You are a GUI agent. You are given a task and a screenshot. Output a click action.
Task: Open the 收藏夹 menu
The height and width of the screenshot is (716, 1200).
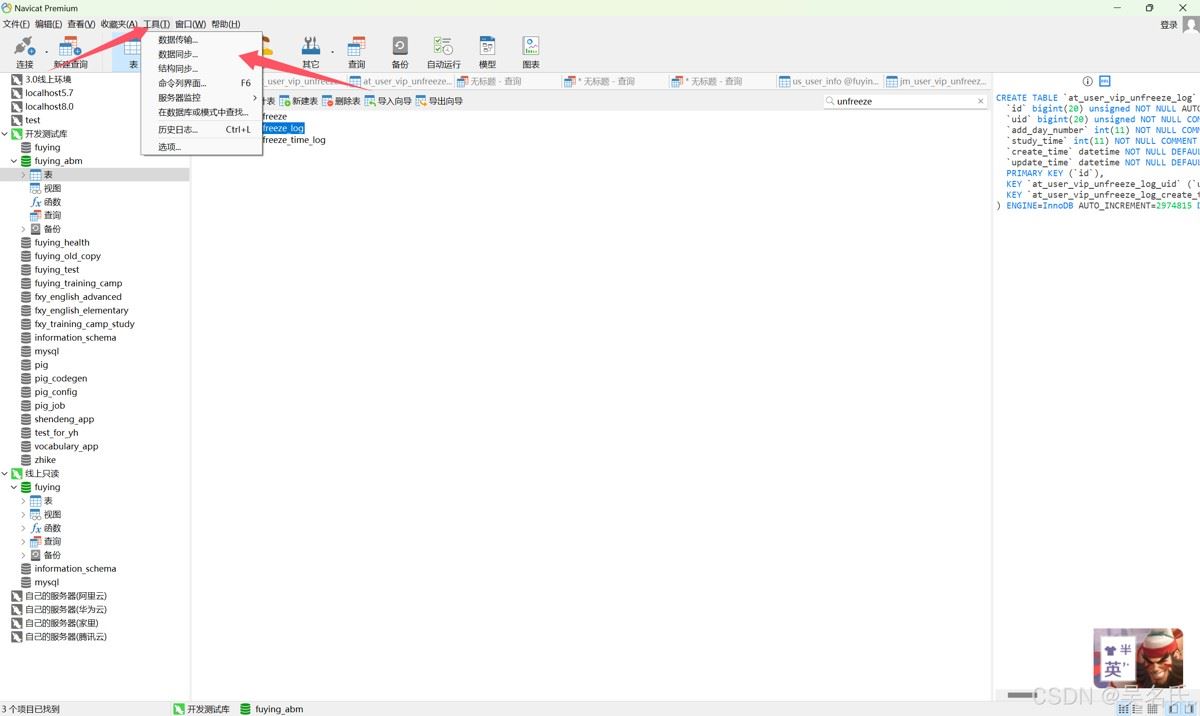[x=119, y=24]
